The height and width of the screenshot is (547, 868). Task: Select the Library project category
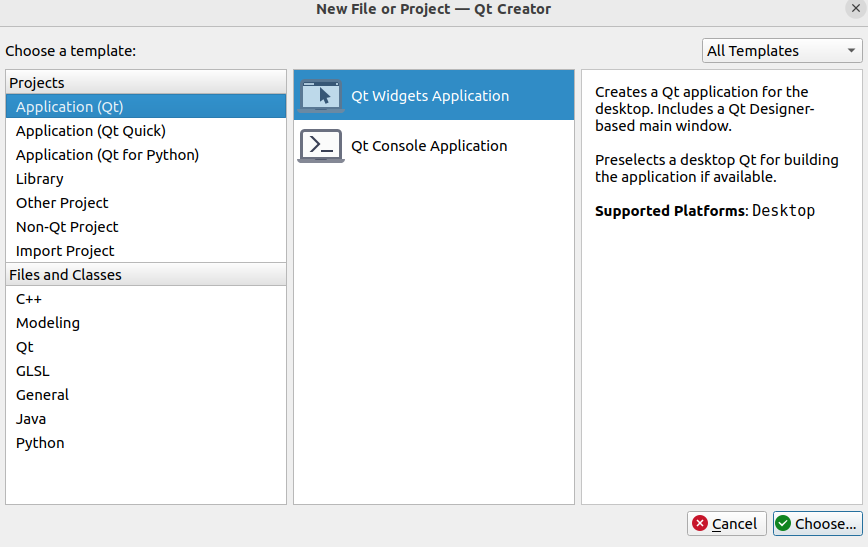pos(40,179)
